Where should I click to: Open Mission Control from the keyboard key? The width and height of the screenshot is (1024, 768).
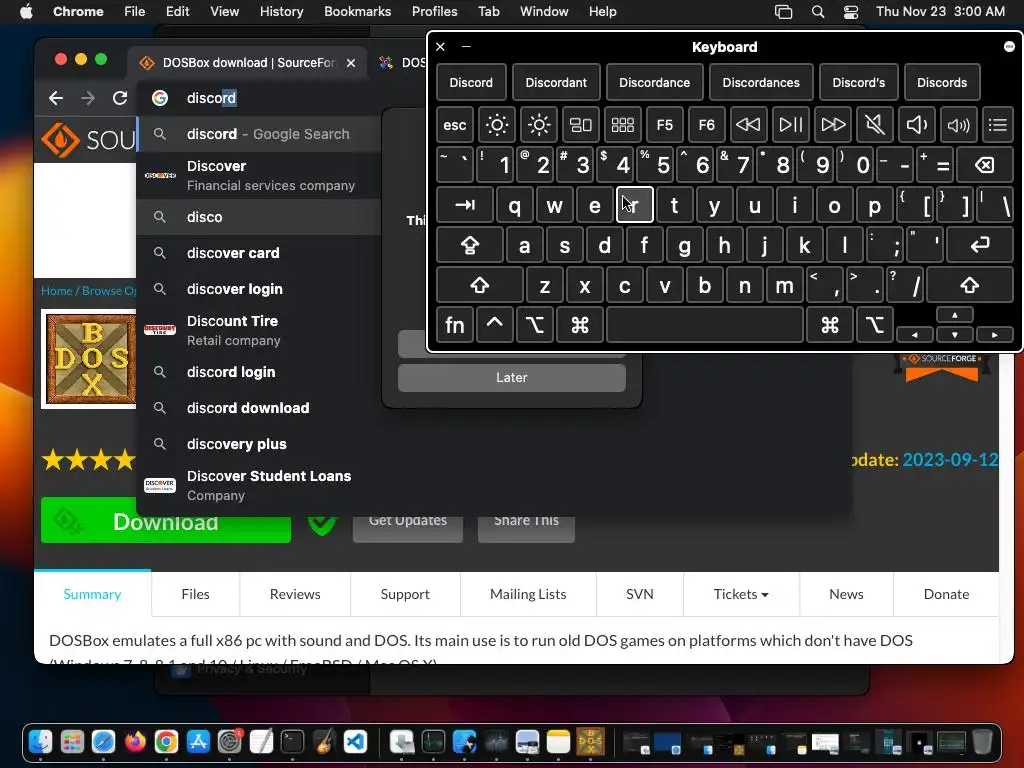point(581,125)
